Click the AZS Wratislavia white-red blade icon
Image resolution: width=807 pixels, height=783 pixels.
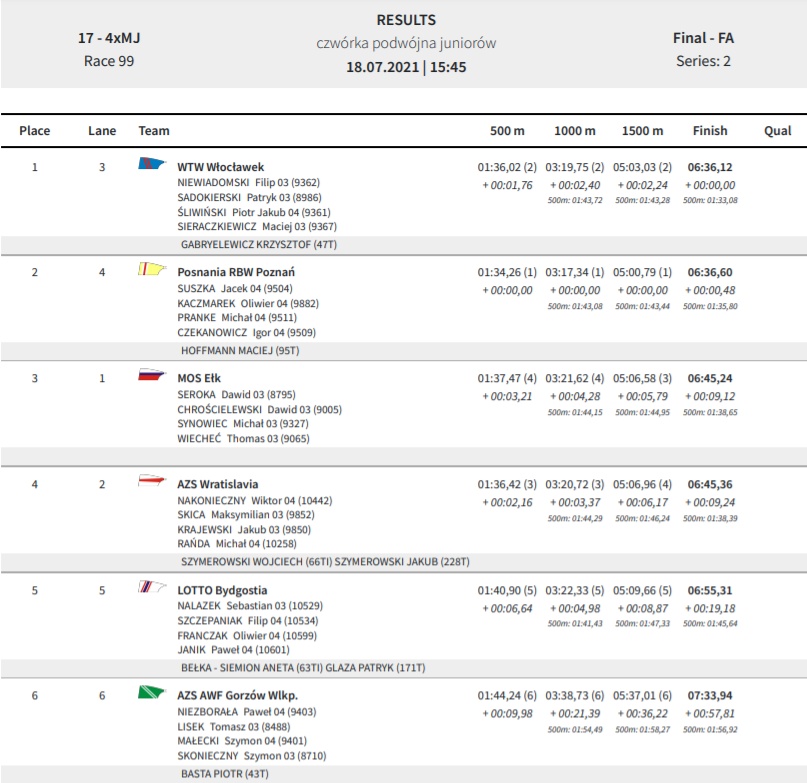pyautogui.click(x=152, y=481)
